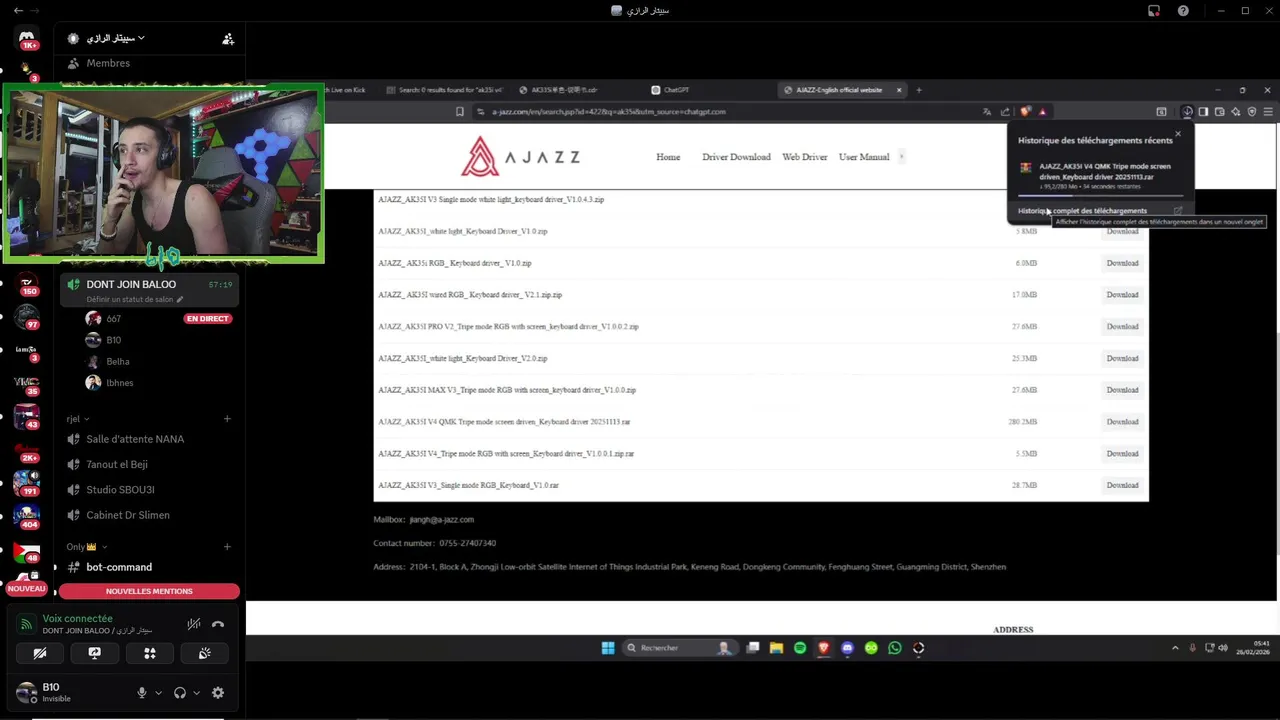Collapse the Only channel category
Image resolution: width=1280 pixels, height=720 pixels.
coord(87,547)
